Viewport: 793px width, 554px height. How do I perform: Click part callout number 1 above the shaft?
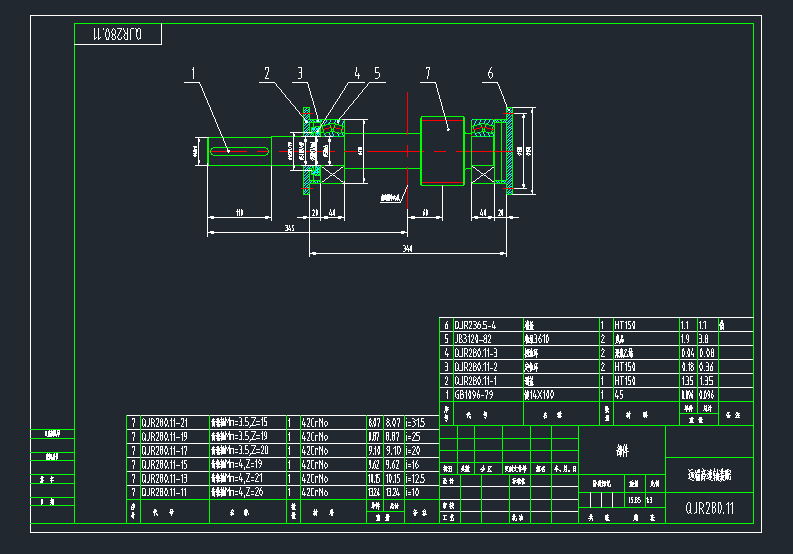pos(193,74)
